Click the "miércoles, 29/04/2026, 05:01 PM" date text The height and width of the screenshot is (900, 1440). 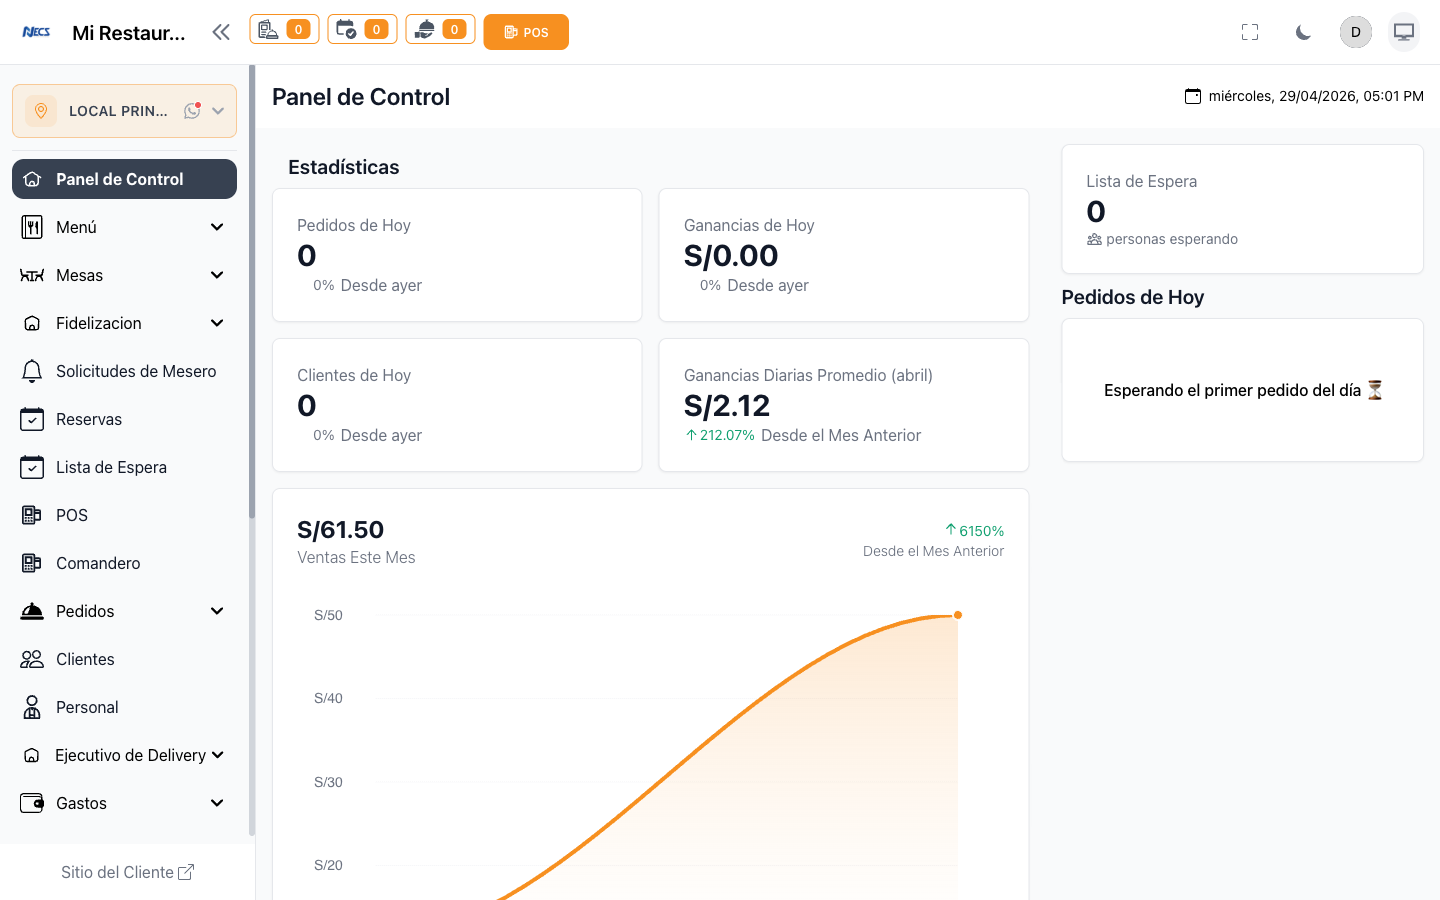pyautogui.click(x=1316, y=96)
